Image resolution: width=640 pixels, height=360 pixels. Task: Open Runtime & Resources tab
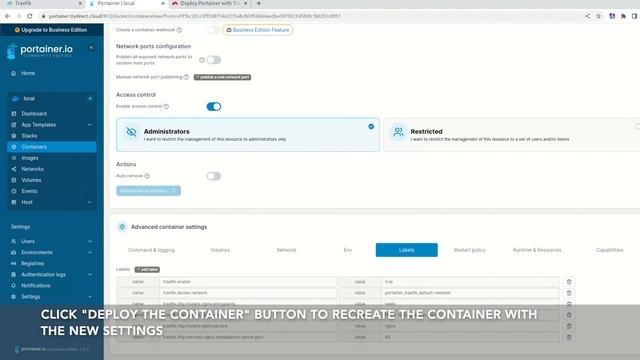pyautogui.click(x=537, y=250)
